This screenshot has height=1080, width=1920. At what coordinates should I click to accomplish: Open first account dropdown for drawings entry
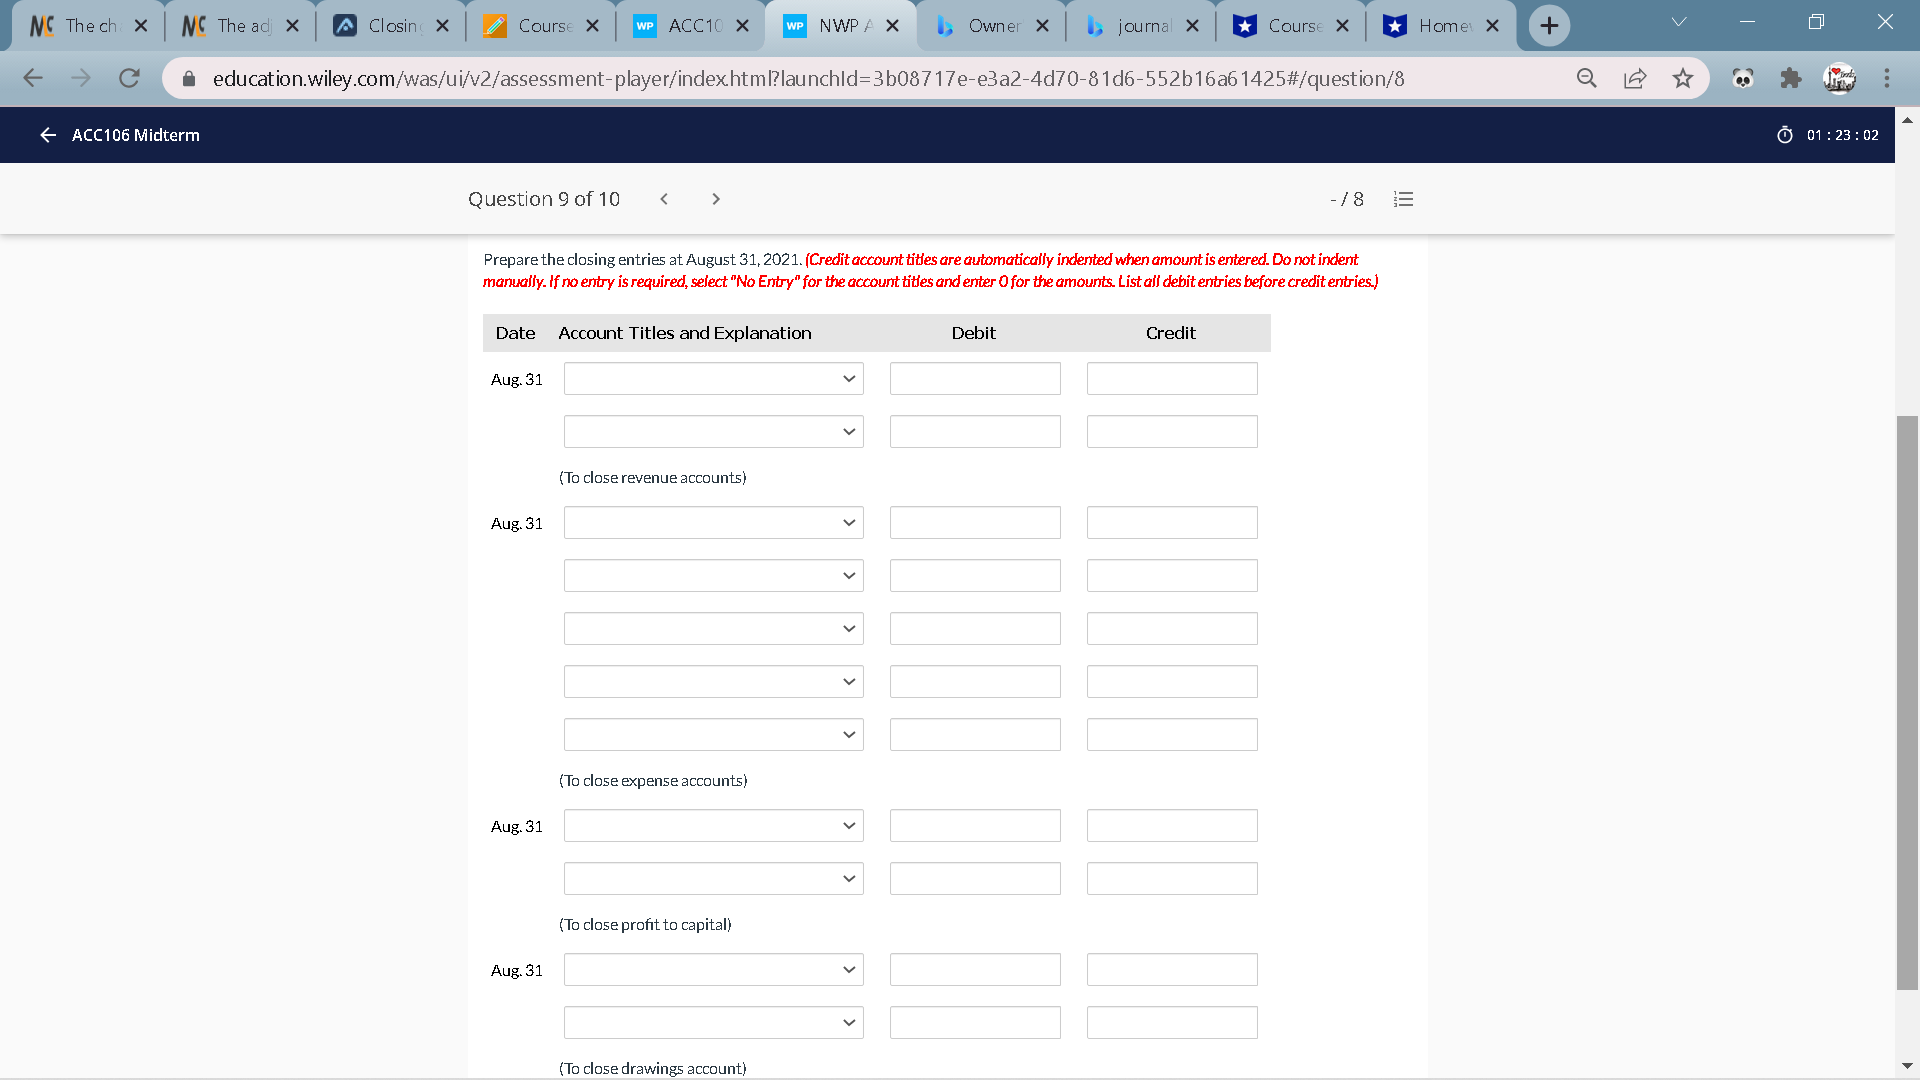click(713, 970)
